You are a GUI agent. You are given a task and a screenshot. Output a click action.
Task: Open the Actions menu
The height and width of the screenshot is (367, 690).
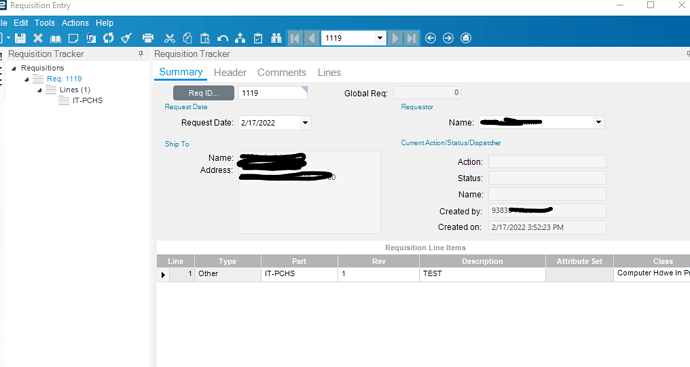[75, 23]
